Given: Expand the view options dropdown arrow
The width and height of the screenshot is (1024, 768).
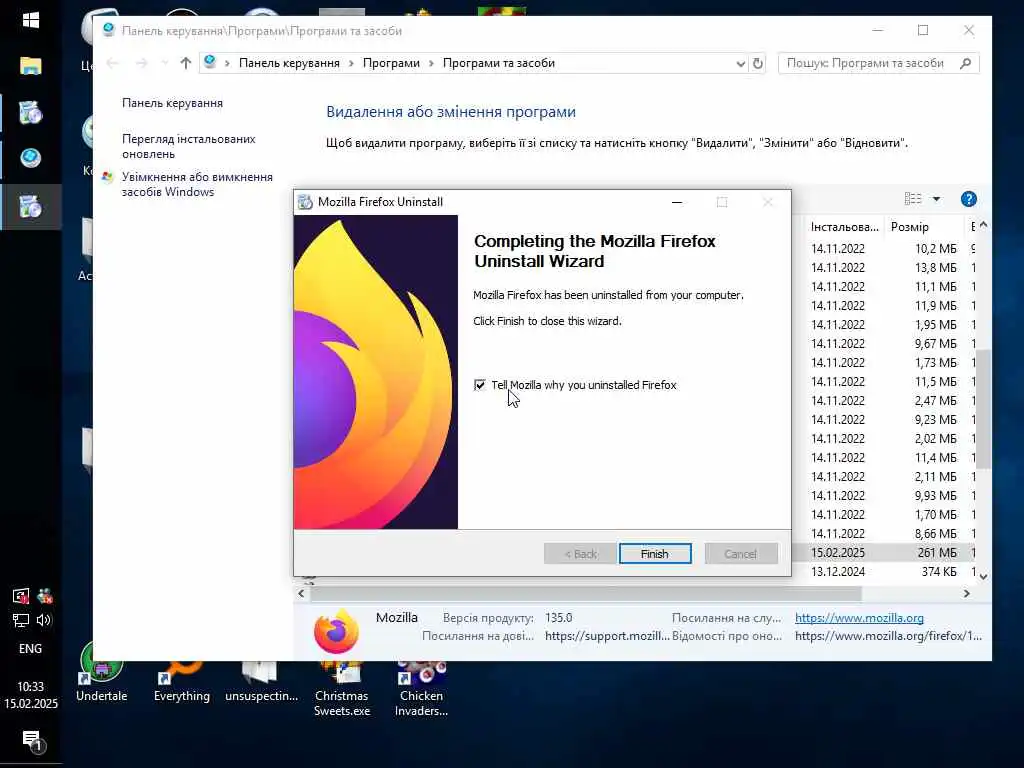Looking at the screenshot, I should click(x=936, y=199).
